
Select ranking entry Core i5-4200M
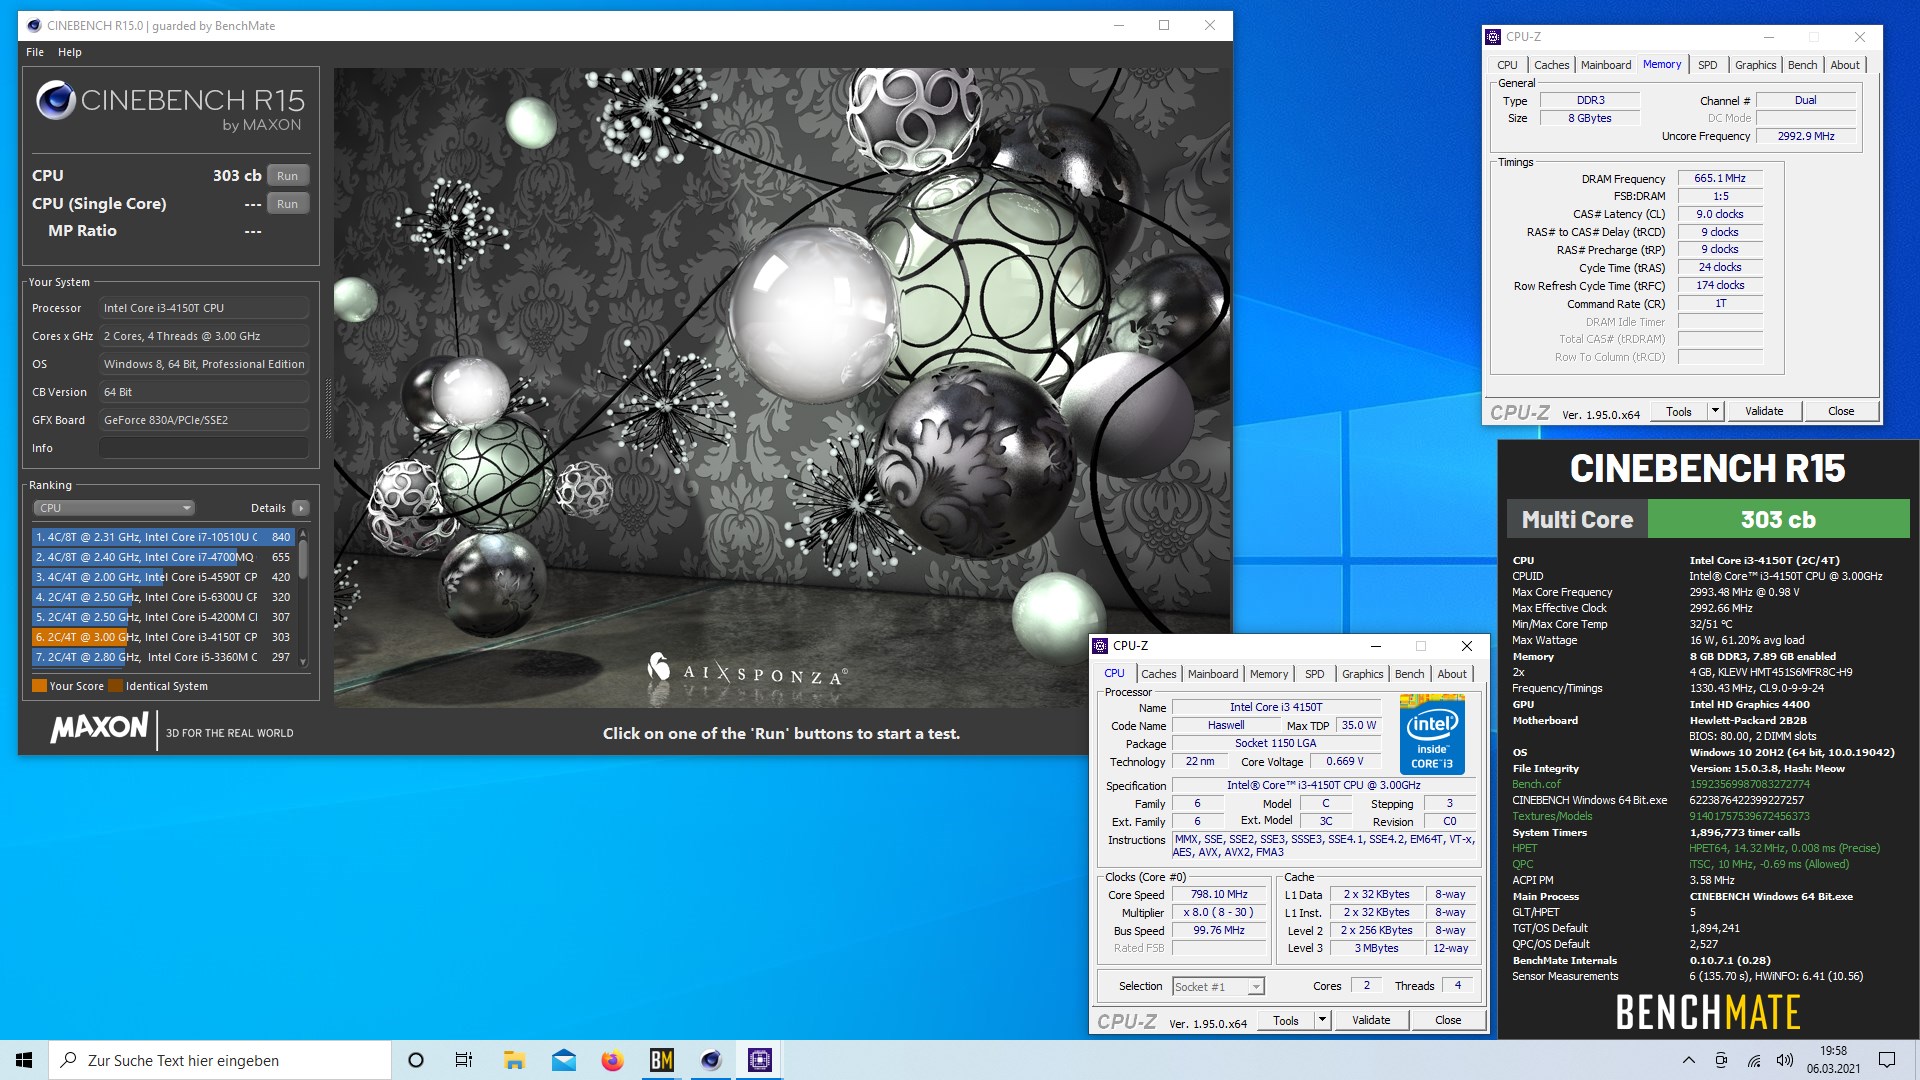(x=163, y=617)
